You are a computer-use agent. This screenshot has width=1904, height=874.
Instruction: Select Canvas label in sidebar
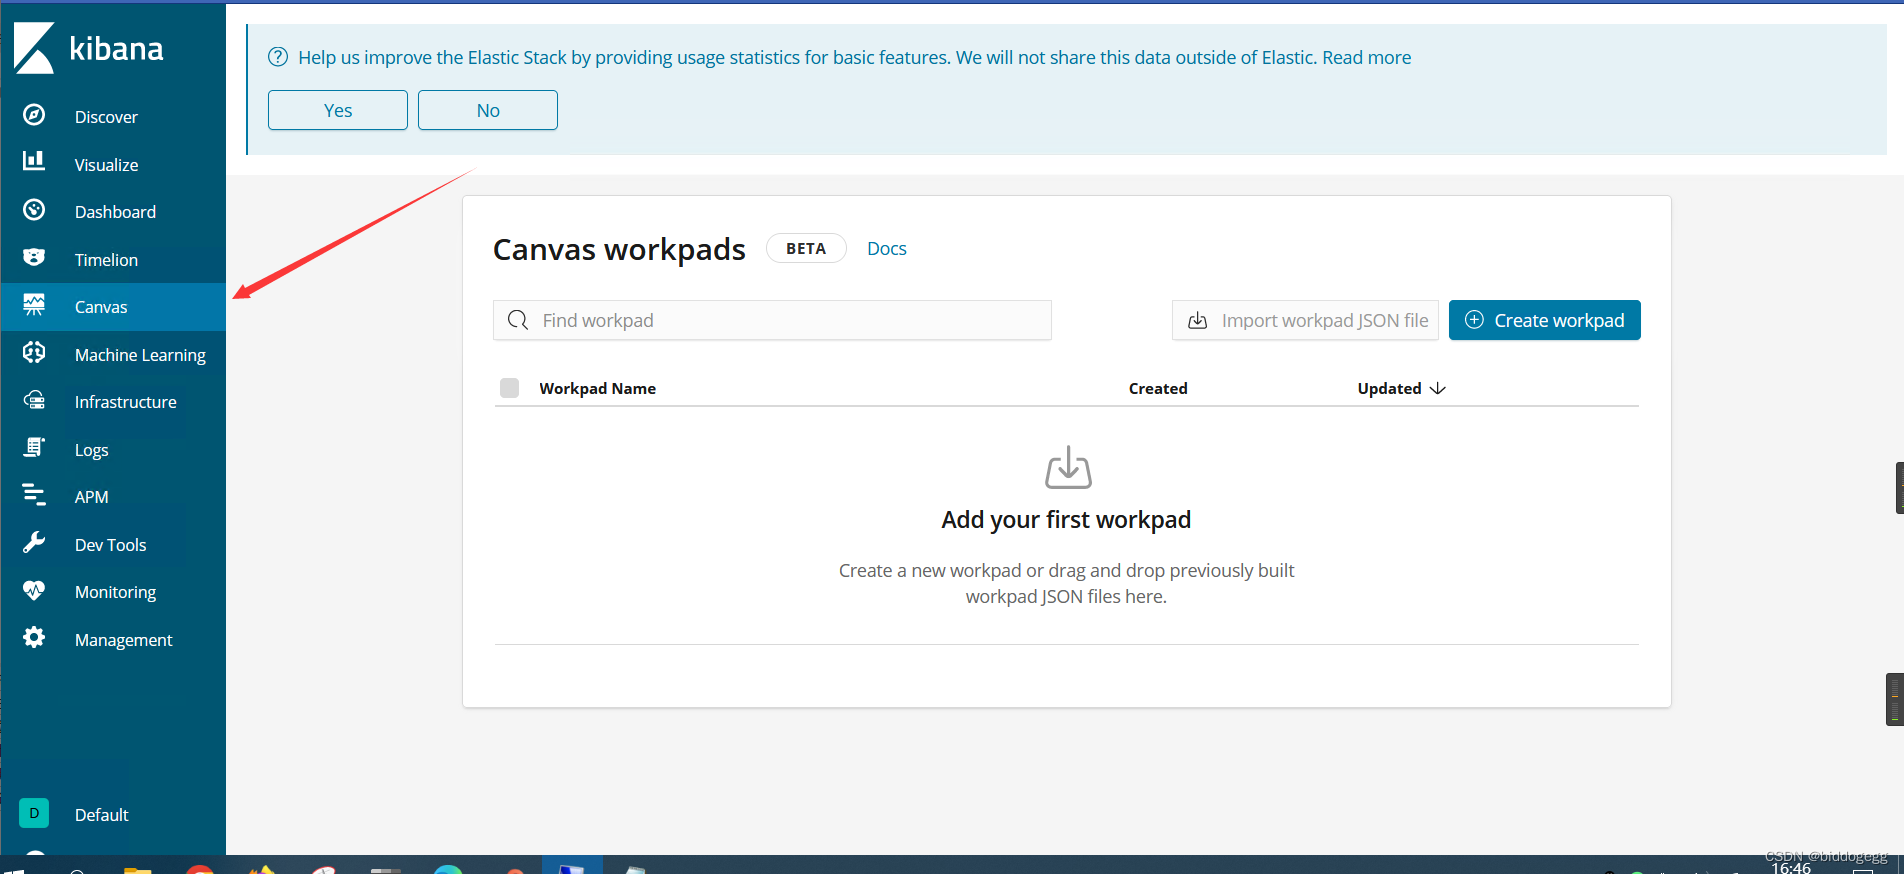coord(101,307)
